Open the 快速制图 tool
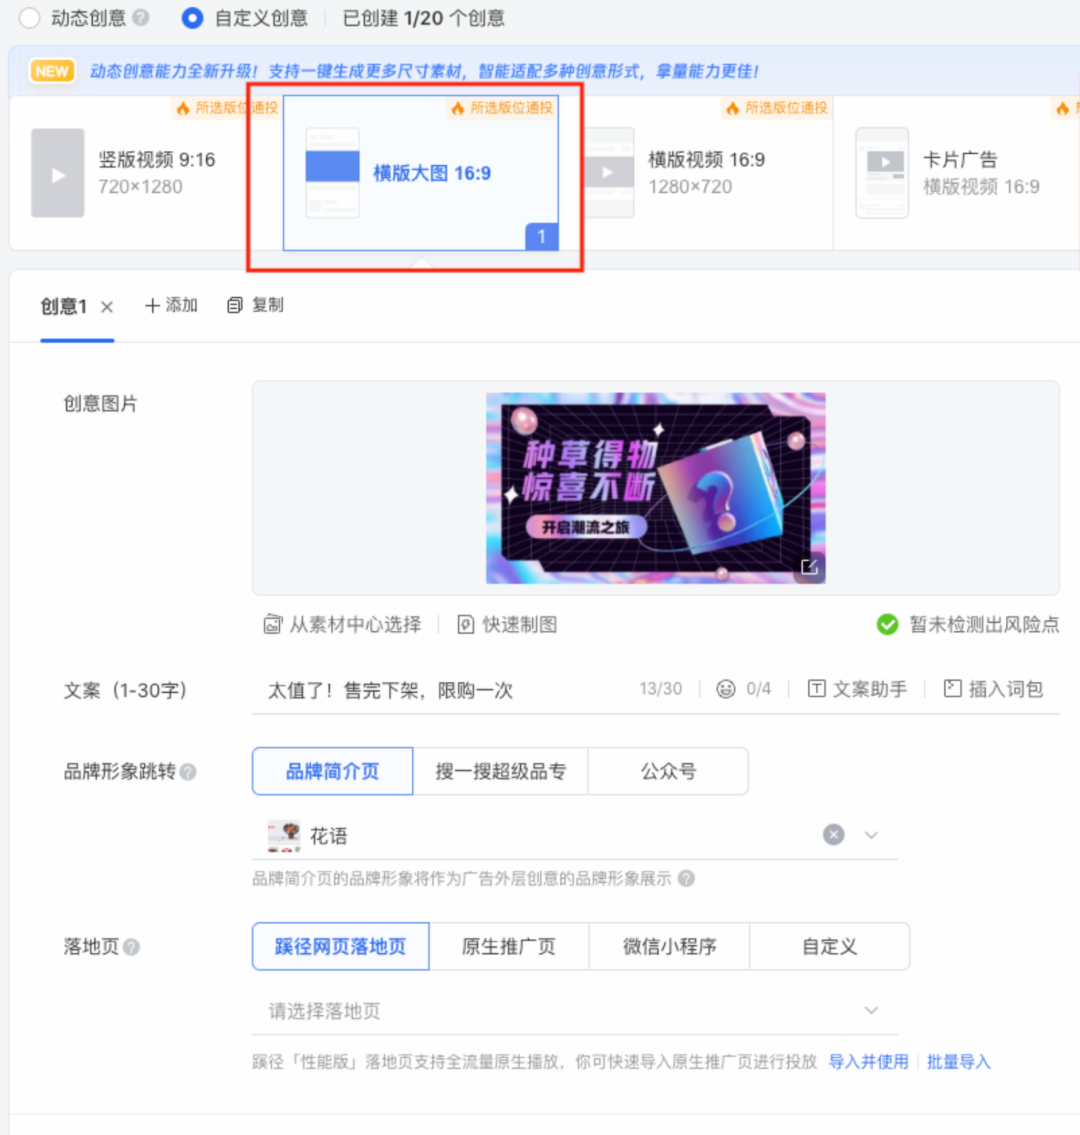The height and width of the screenshot is (1135, 1080). (507, 624)
